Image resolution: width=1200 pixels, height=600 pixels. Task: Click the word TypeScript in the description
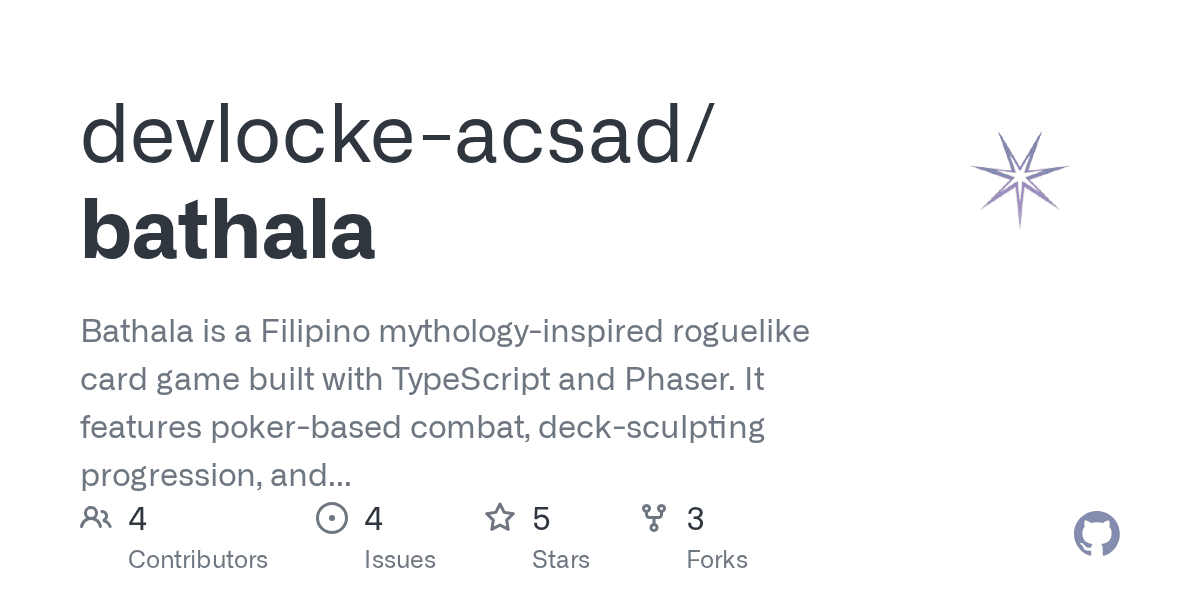click(x=470, y=380)
